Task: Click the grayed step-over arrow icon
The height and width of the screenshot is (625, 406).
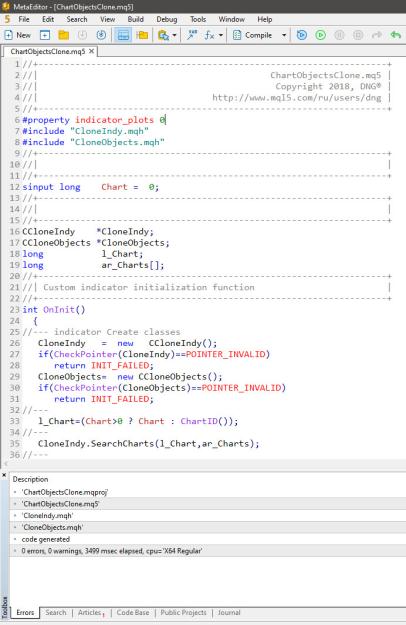Action: coord(377,35)
